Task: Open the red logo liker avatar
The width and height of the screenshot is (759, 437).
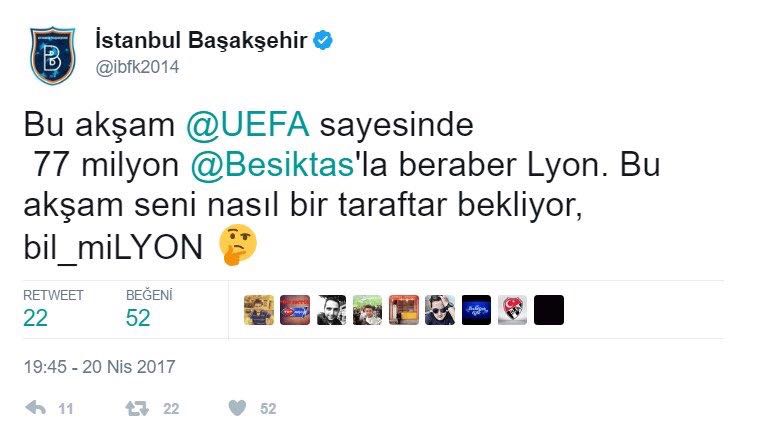Action: (295, 310)
